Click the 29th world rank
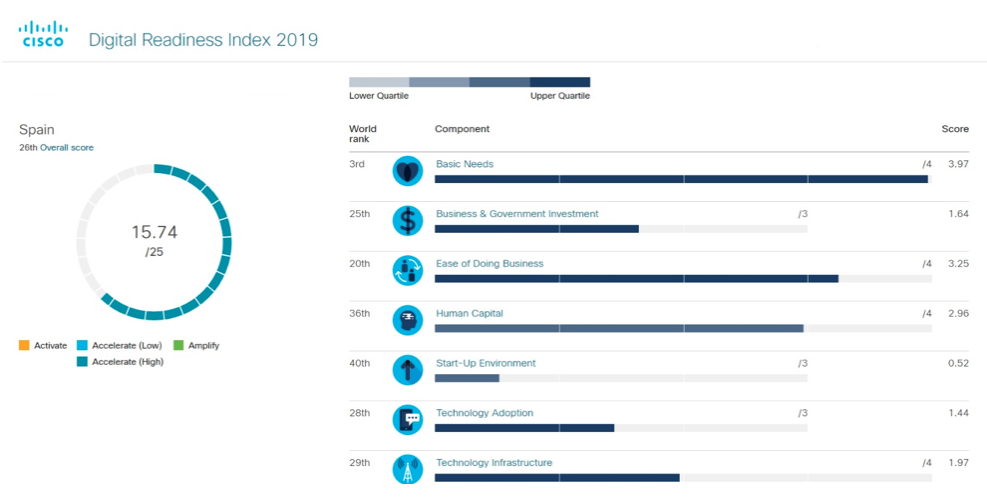Image resolution: width=987 pixels, height=498 pixels. 359,462
